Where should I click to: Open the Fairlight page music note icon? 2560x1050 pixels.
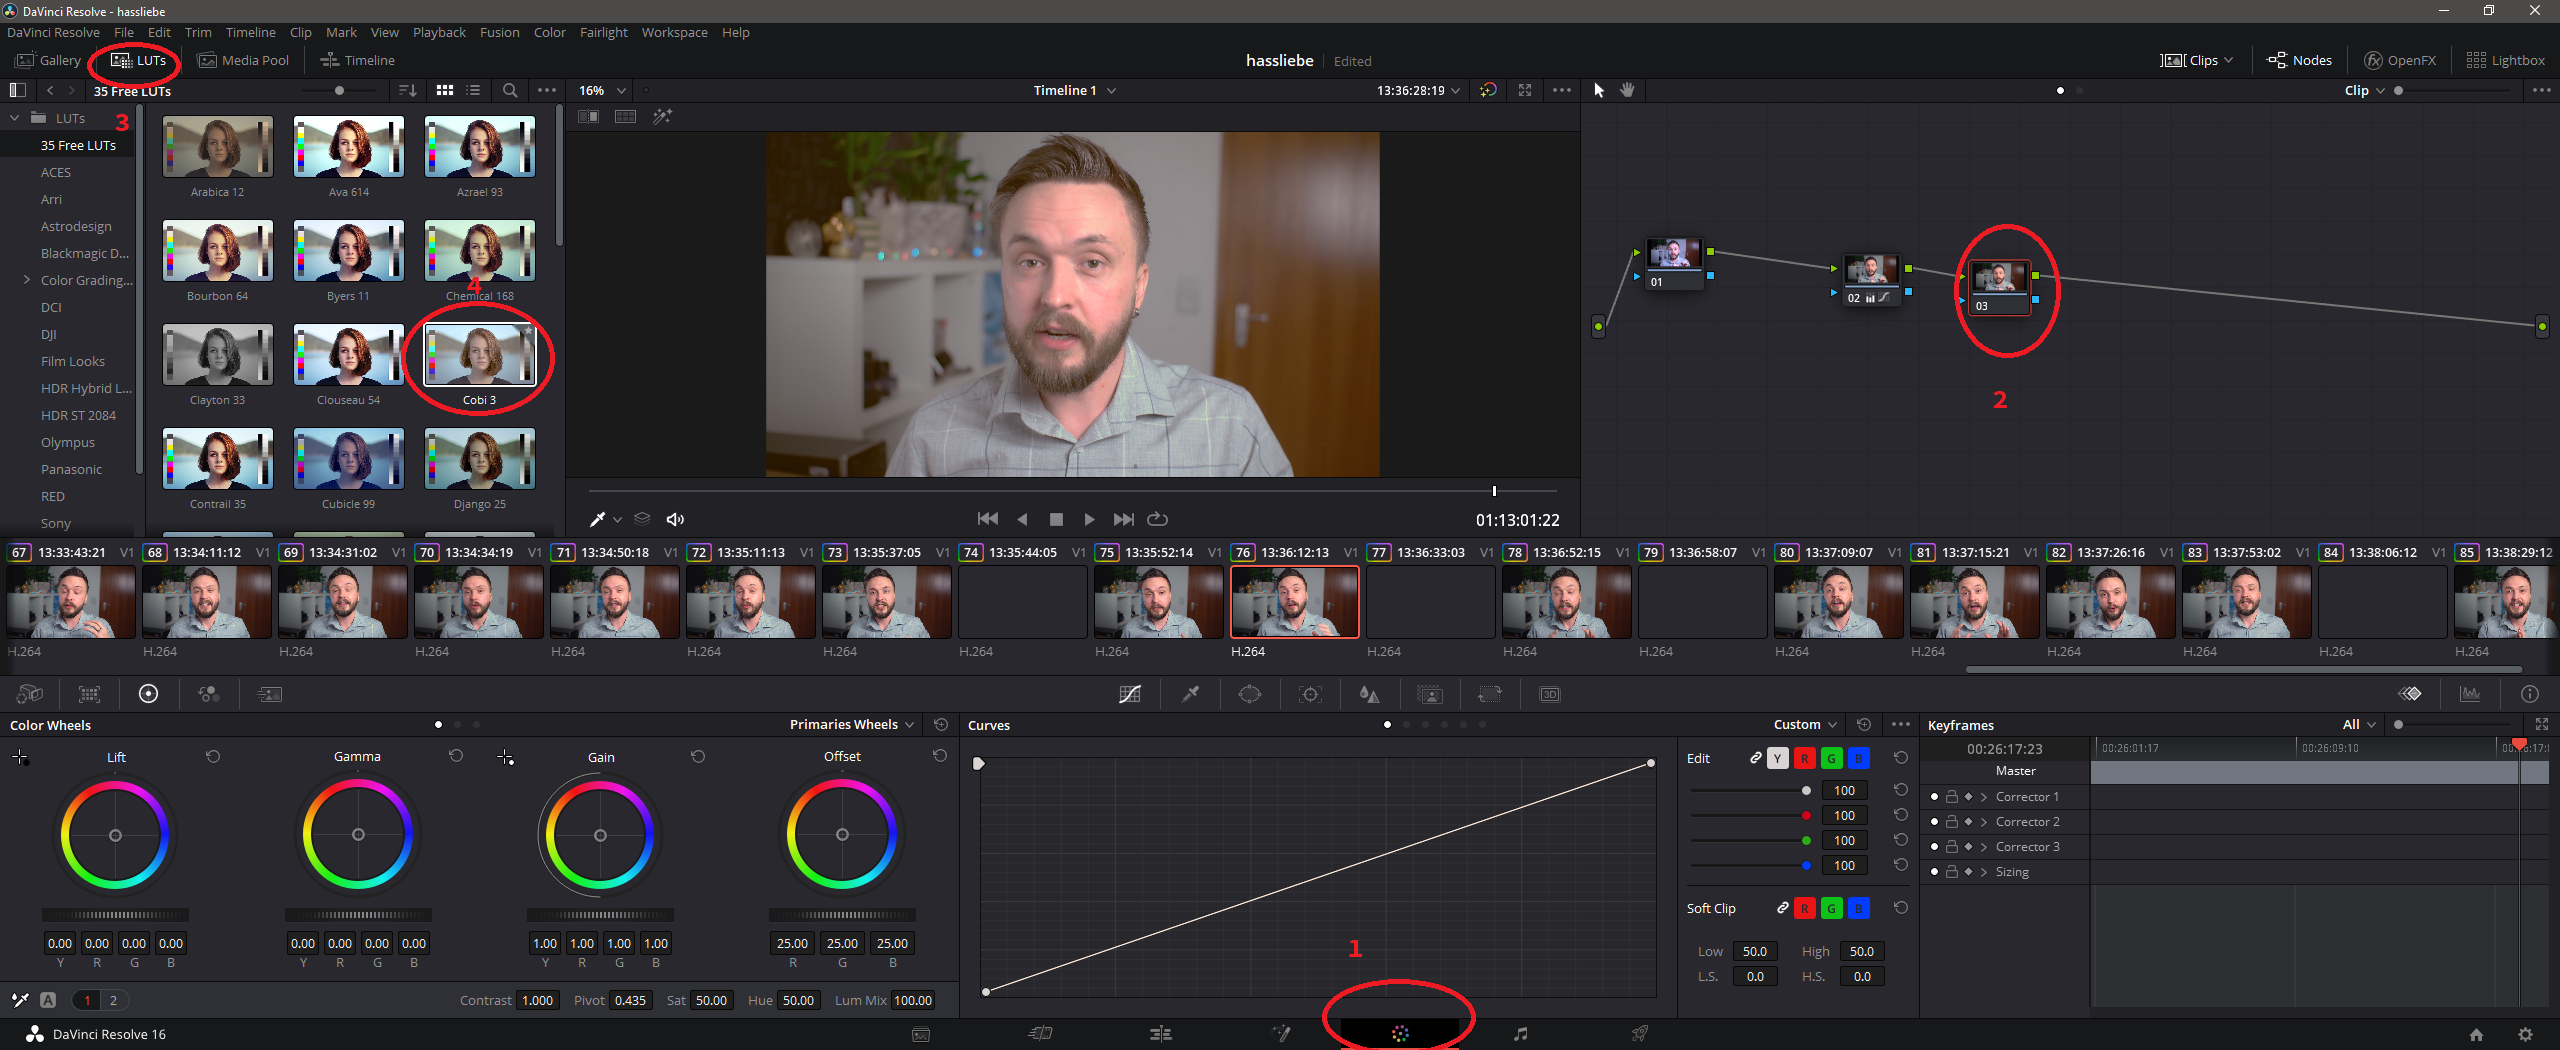(1520, 1033)
